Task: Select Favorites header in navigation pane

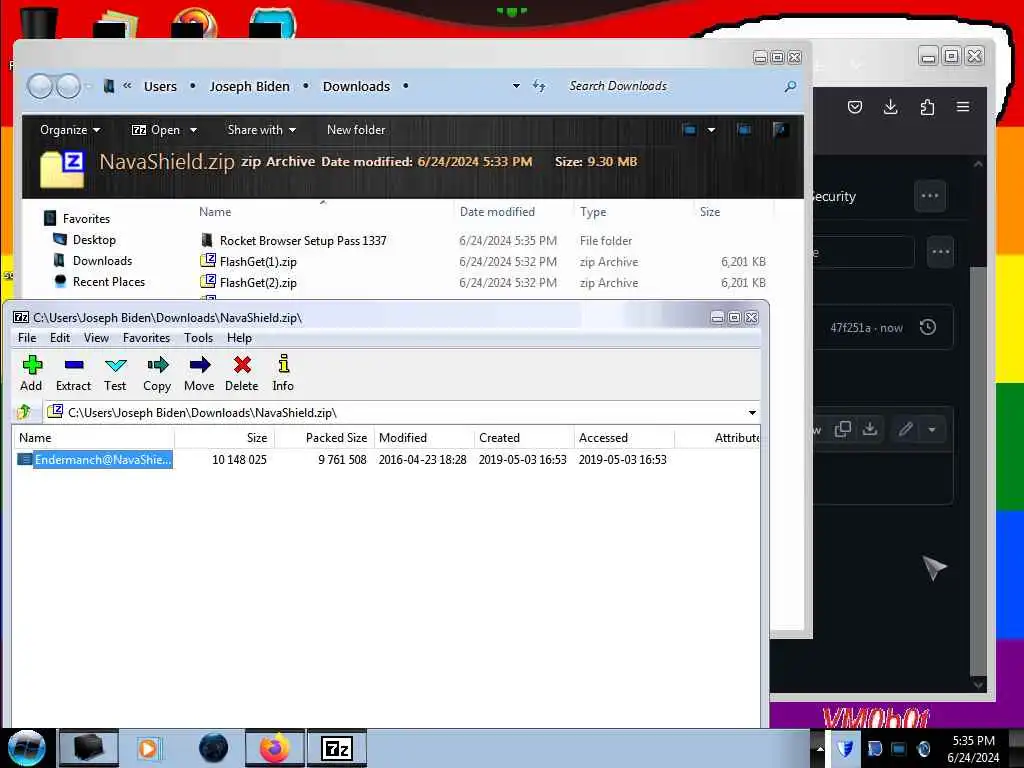Action: [86, 219]
